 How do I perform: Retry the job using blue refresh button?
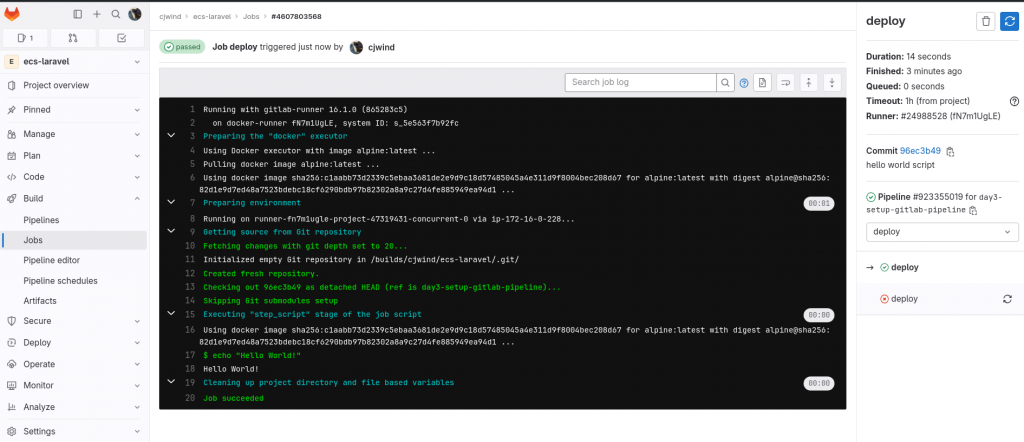[1010, 21]
